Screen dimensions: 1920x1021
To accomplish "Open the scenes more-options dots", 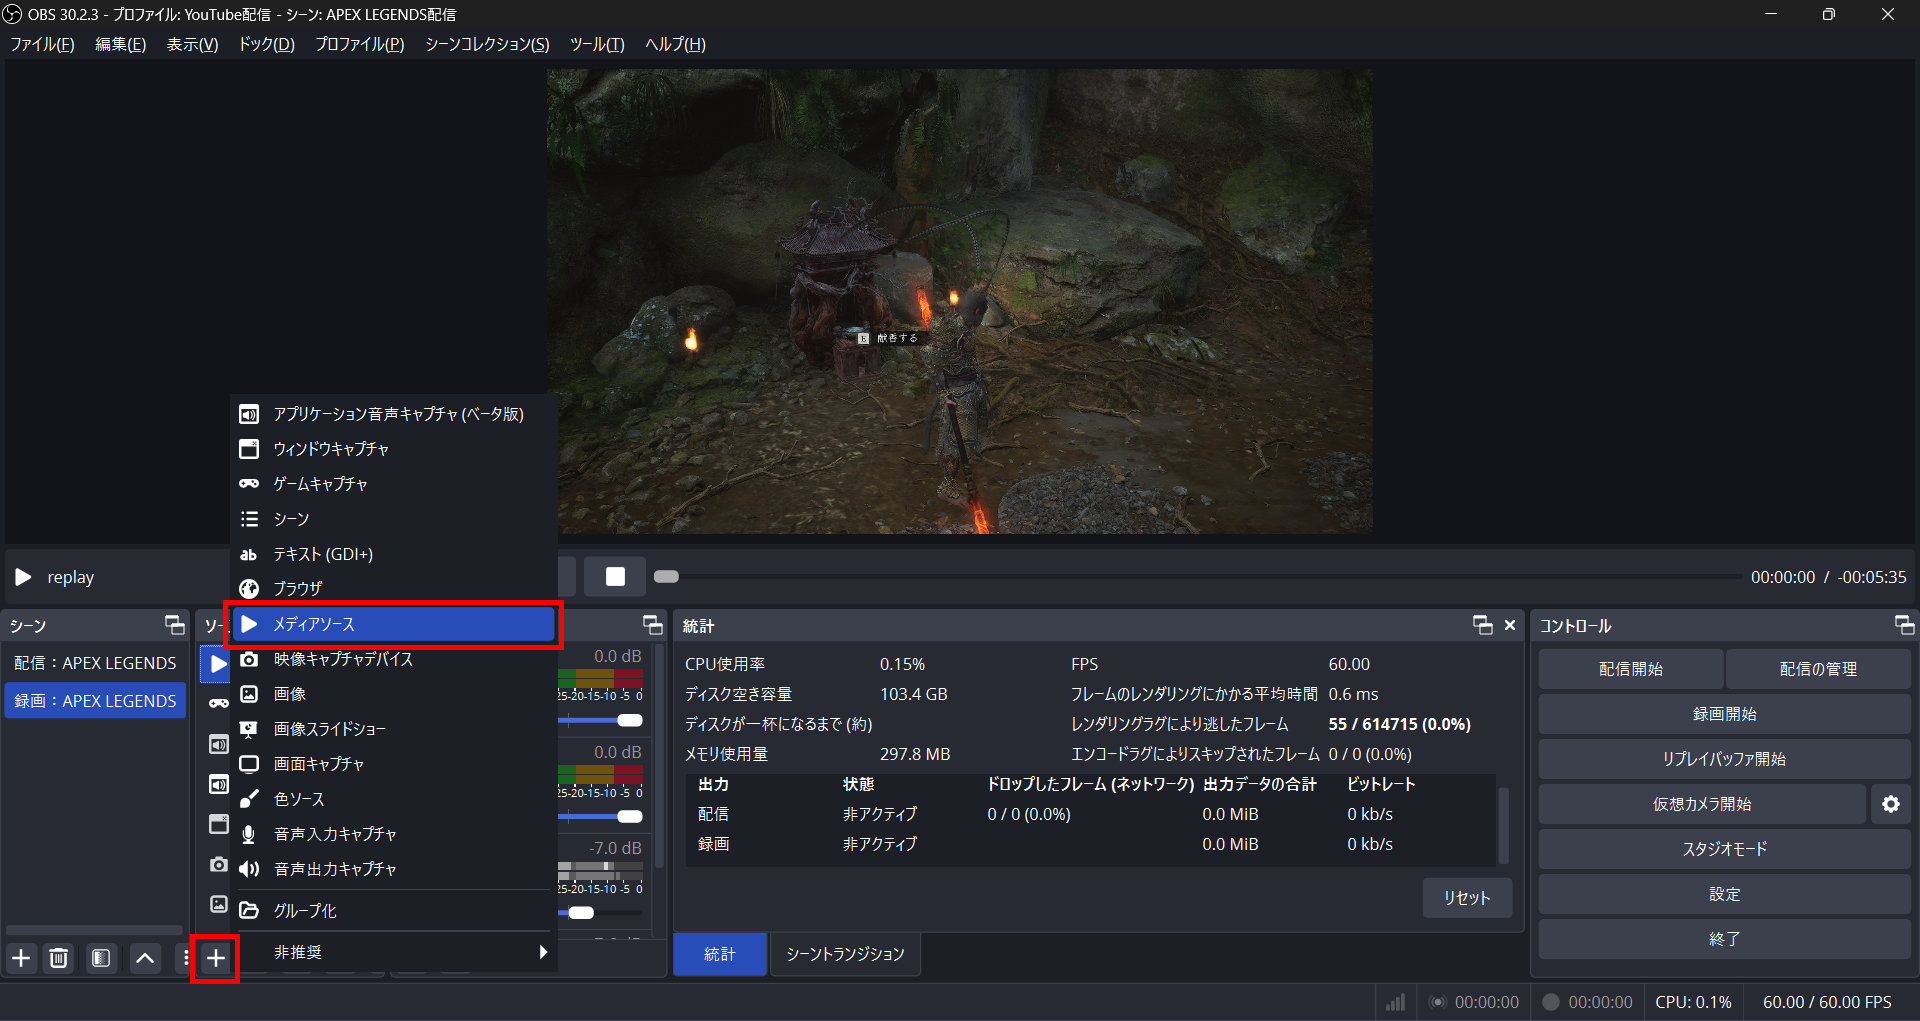I will (x=186, y=958).
